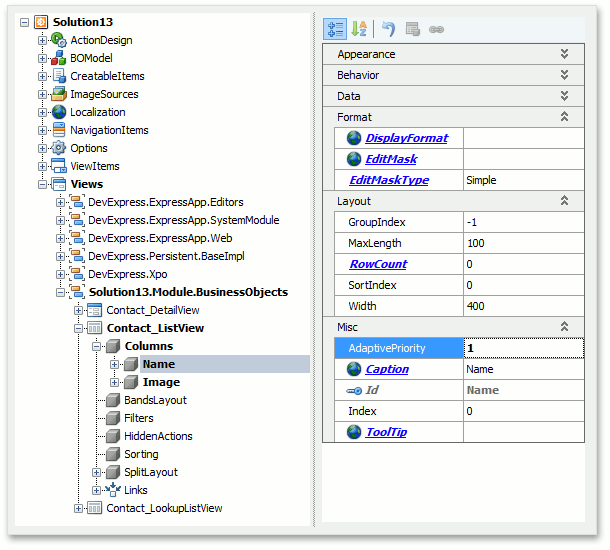Open the Caption property link

coord(387,369)
